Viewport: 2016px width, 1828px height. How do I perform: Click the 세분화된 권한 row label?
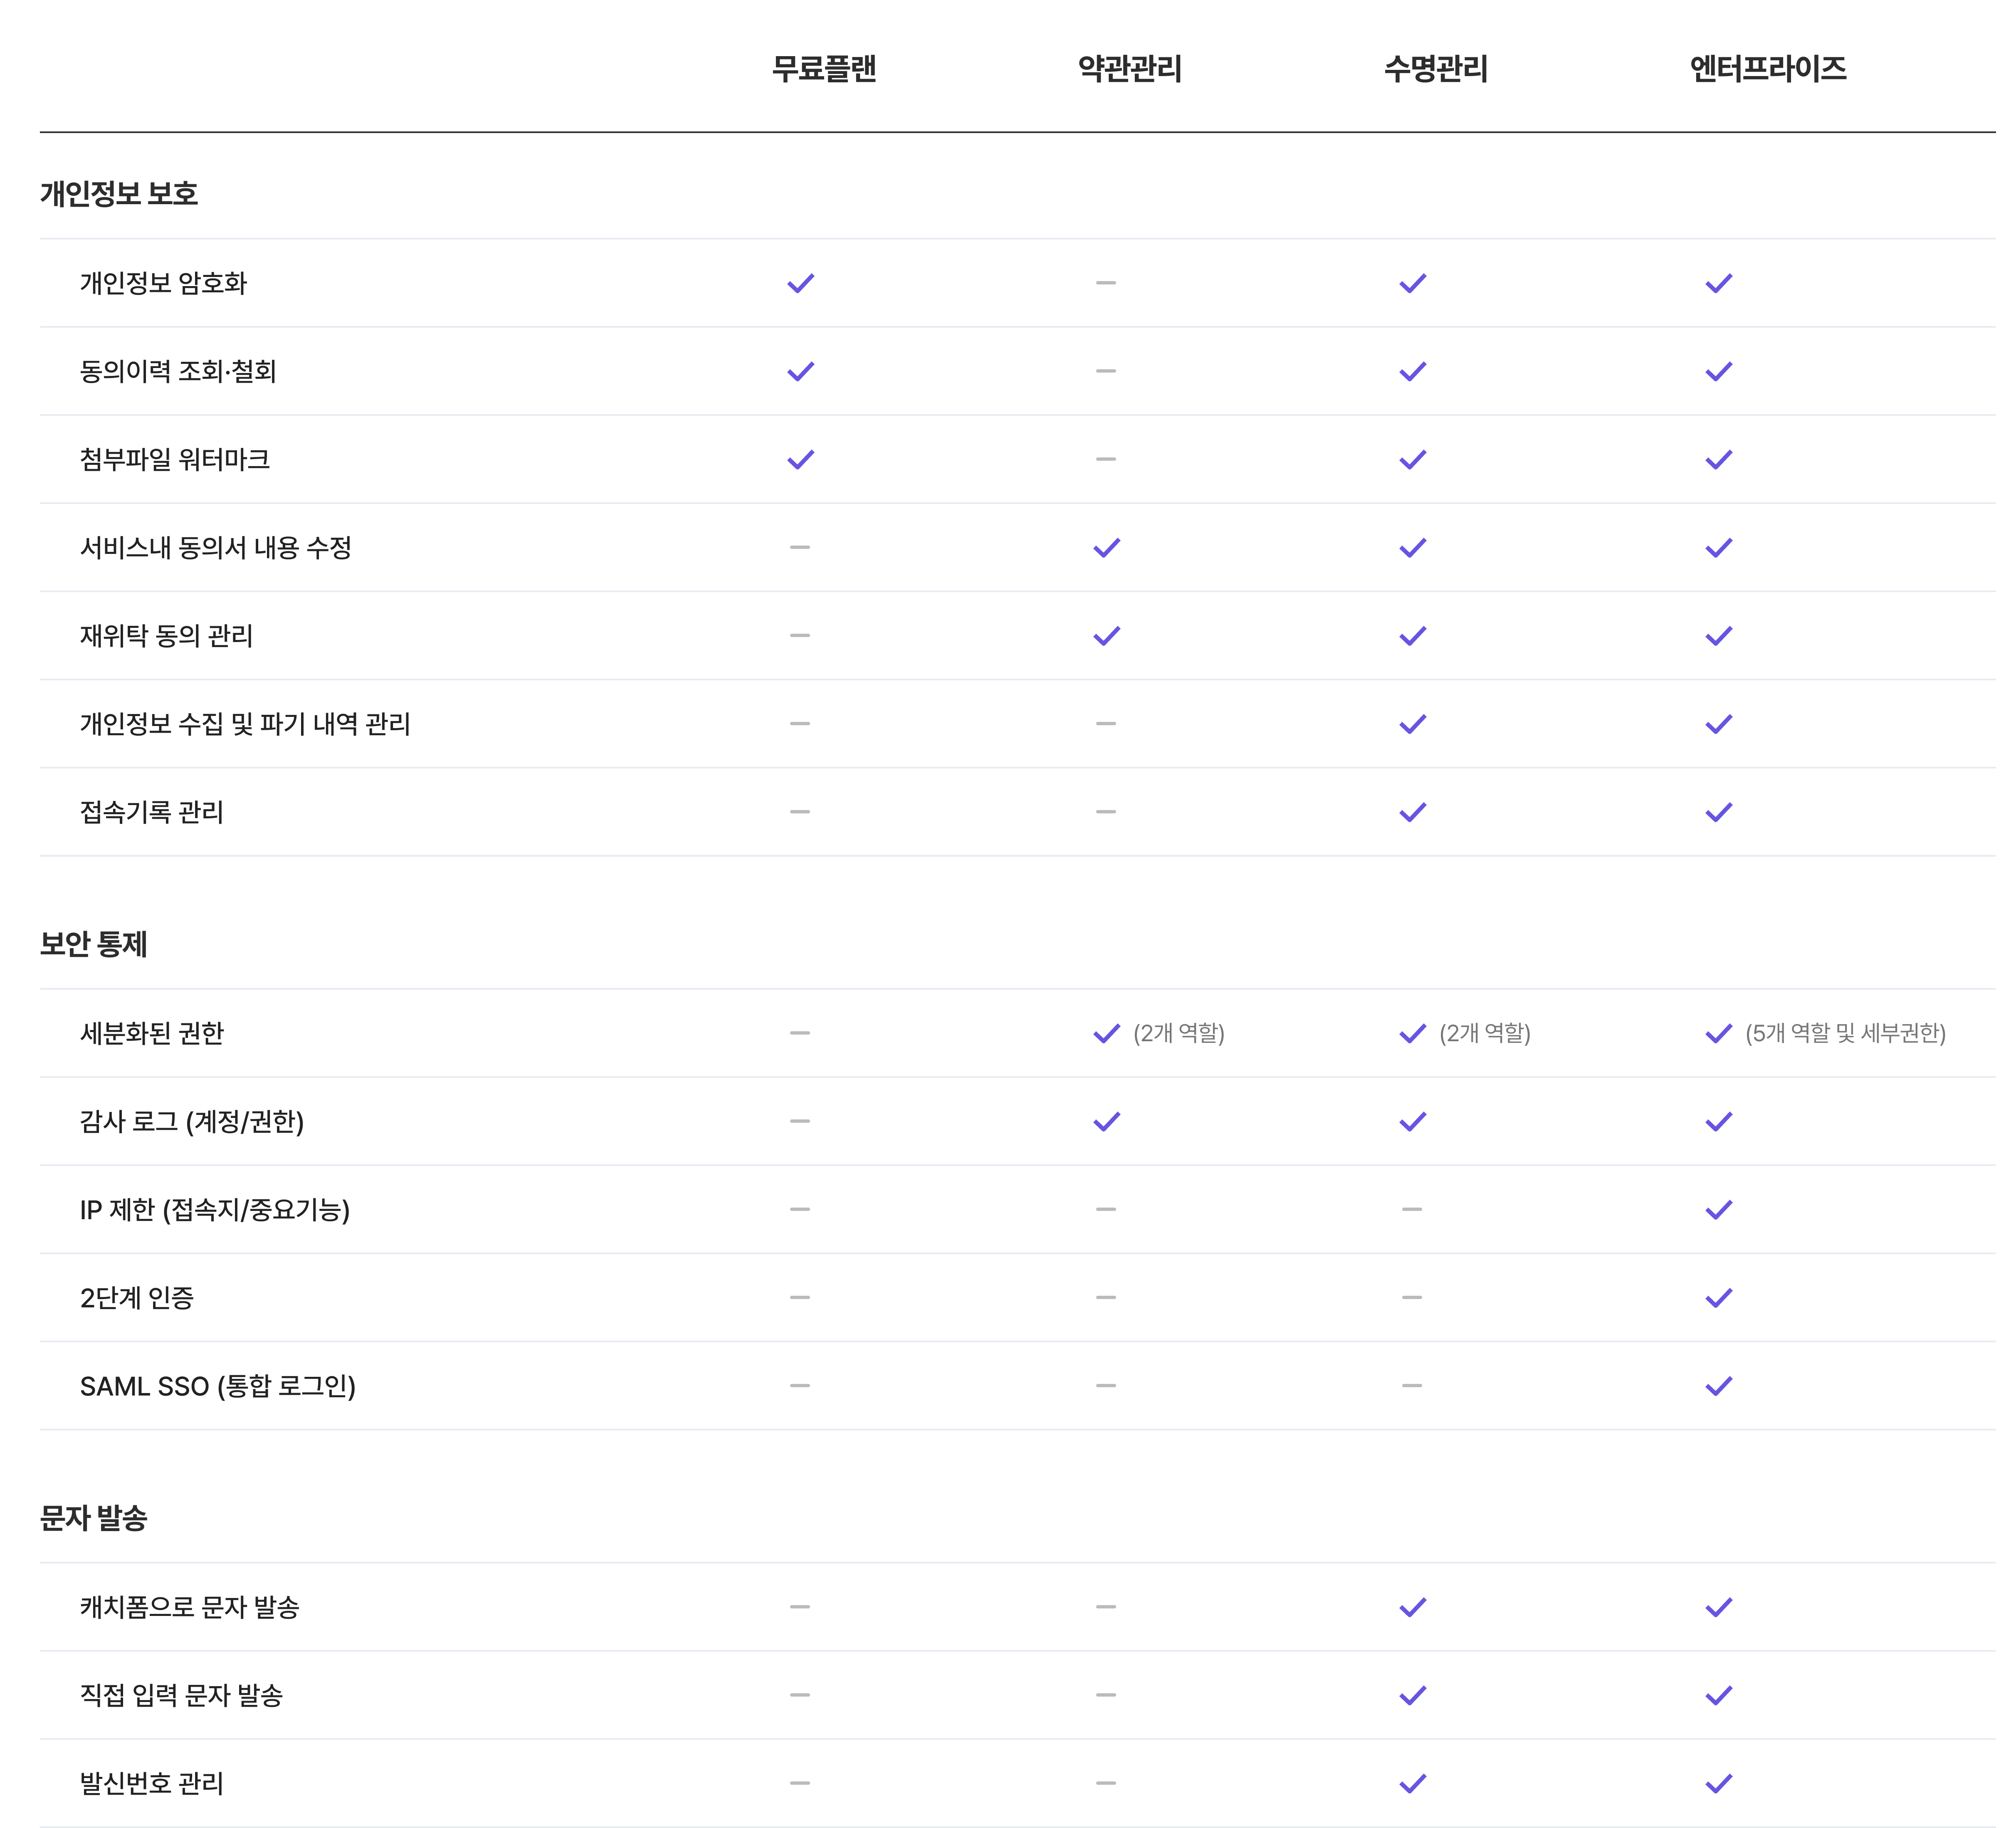click(x=152, y=1033)
